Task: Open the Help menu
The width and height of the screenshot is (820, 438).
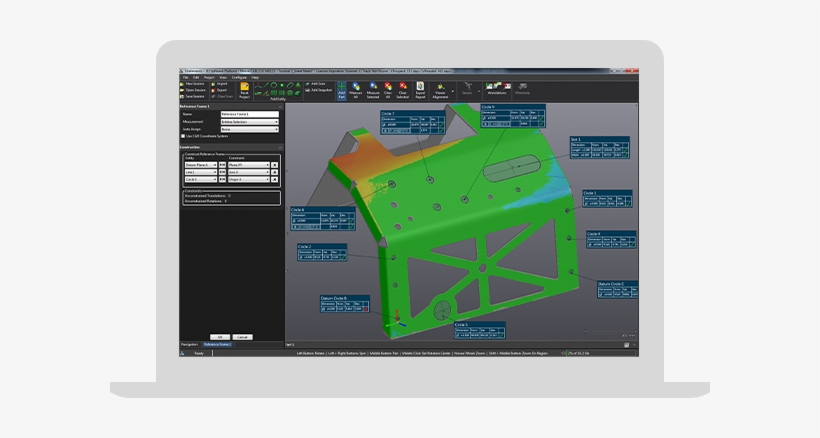Action: point(255,77)
